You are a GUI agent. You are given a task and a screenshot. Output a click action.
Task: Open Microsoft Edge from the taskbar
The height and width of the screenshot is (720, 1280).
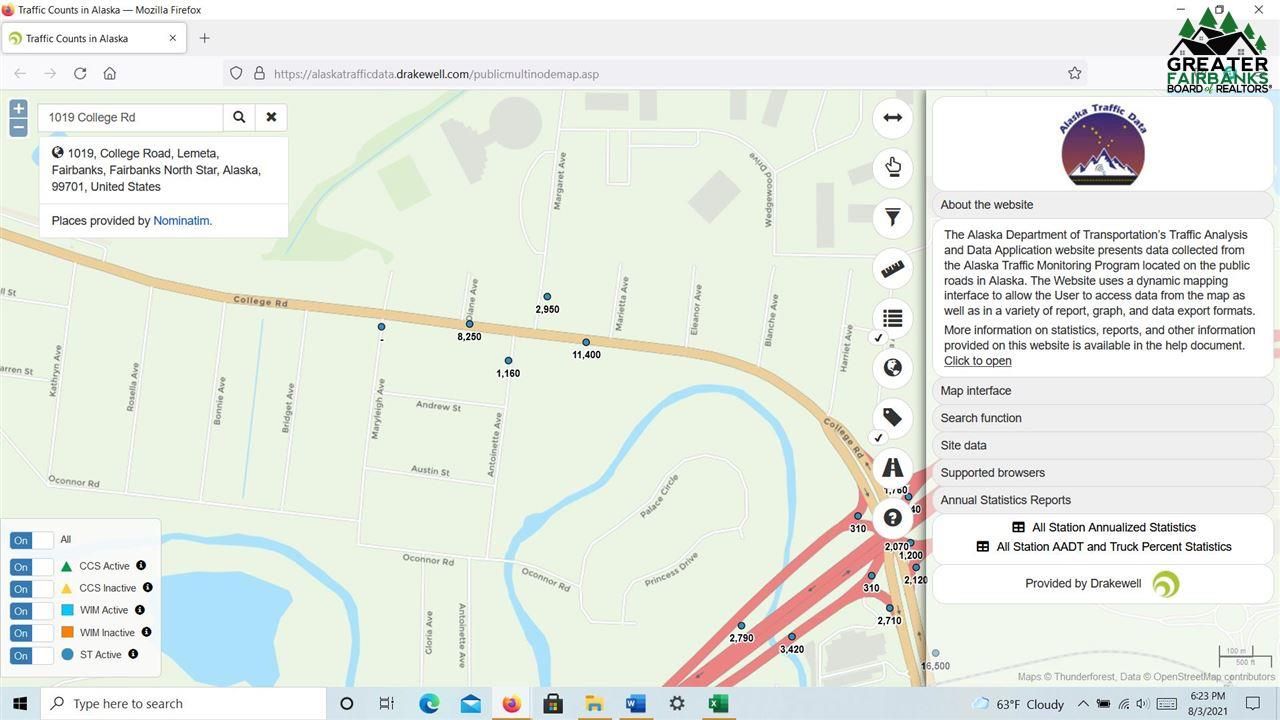(429, 703)
